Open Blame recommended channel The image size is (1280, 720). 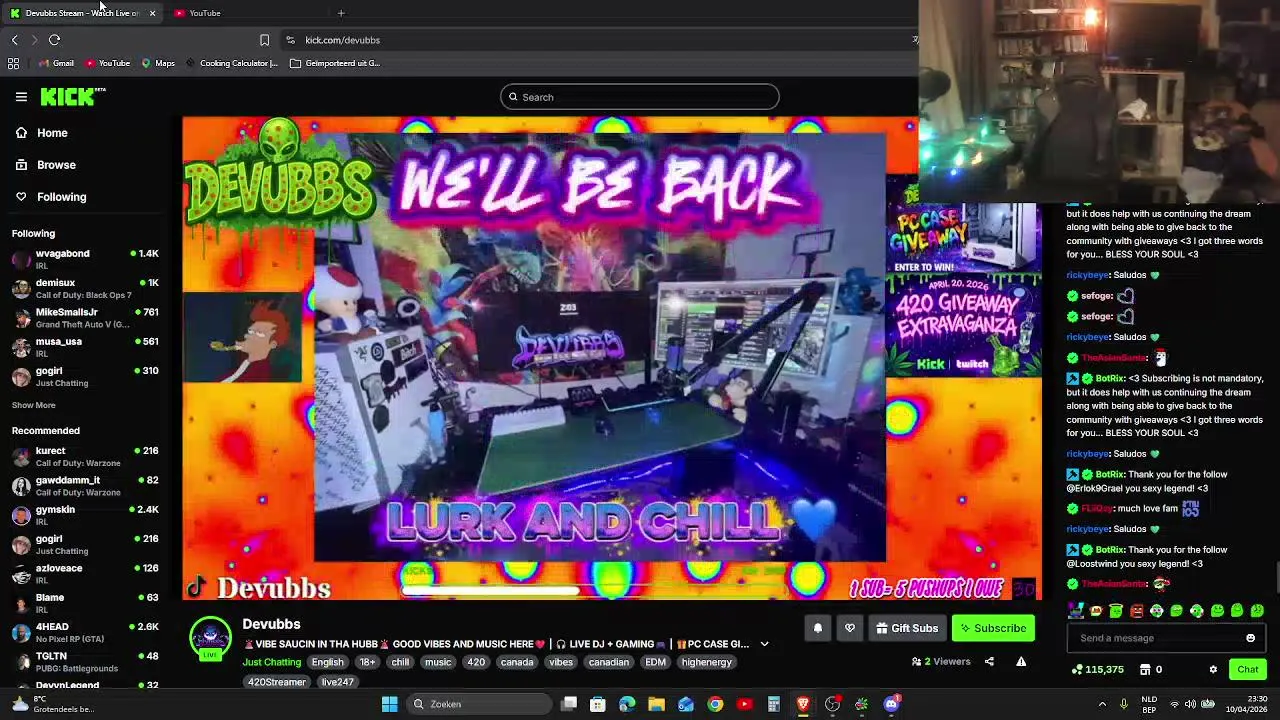pos(85,603)
